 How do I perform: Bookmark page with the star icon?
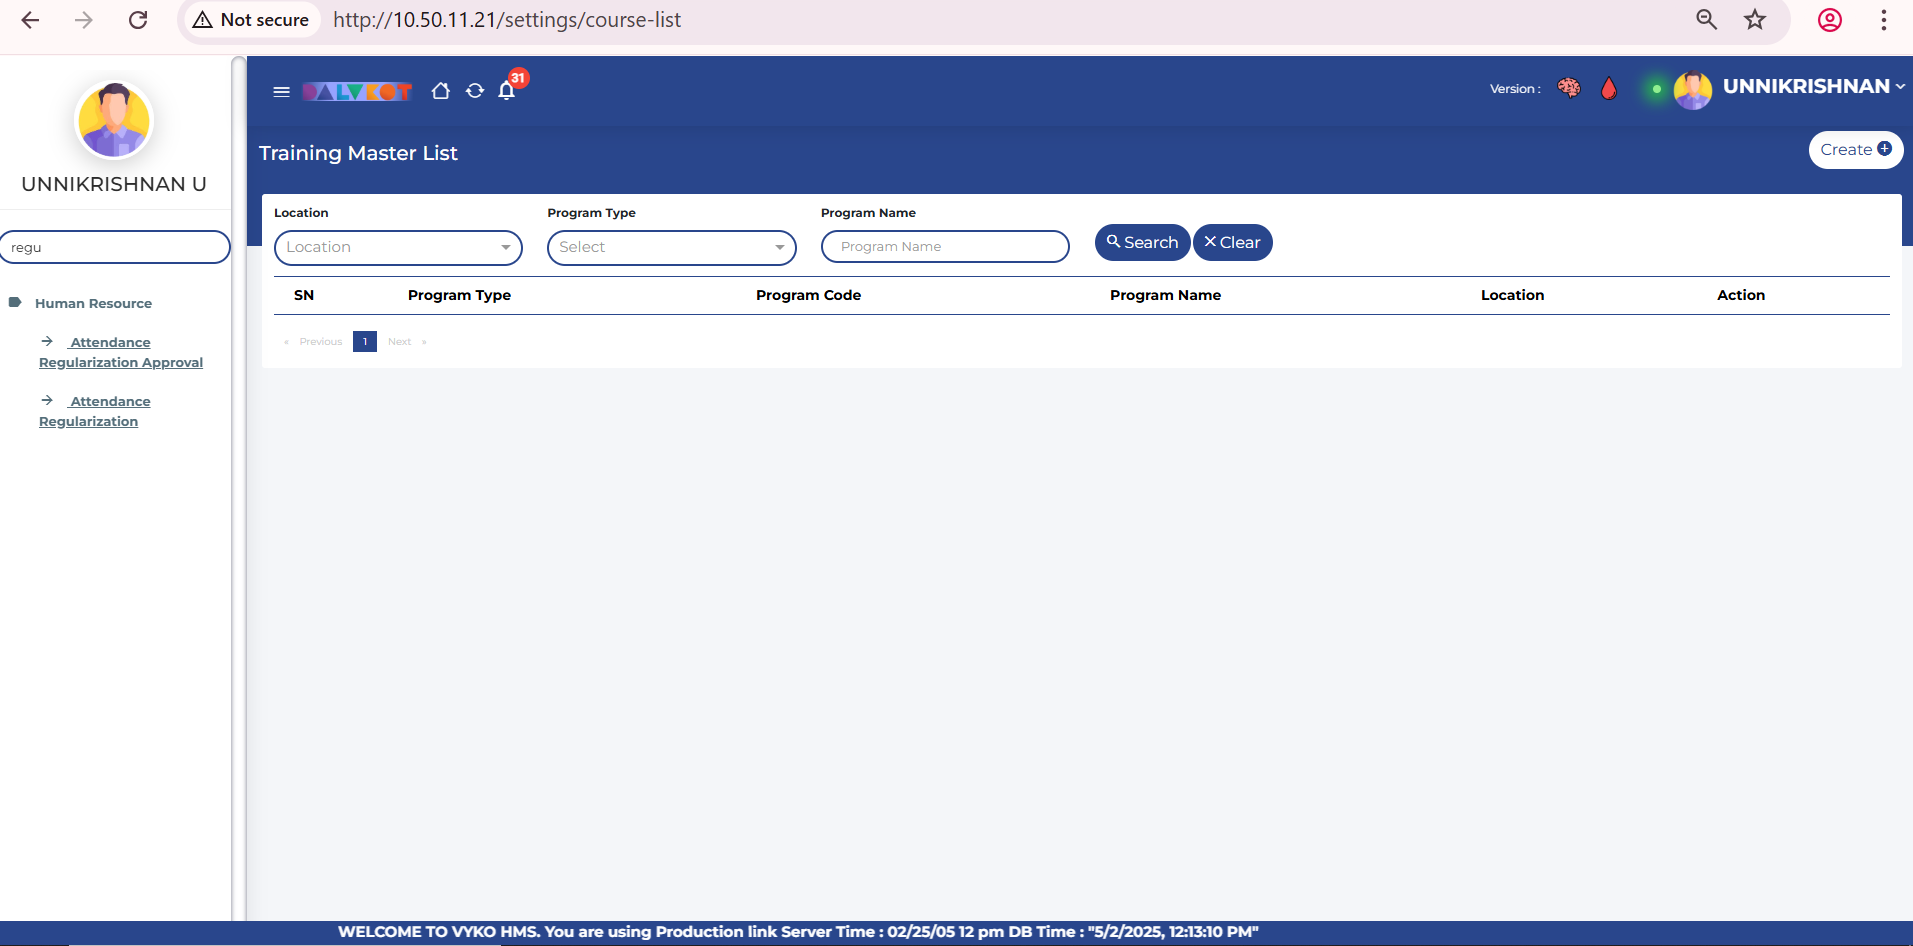tap(1755, 20)
